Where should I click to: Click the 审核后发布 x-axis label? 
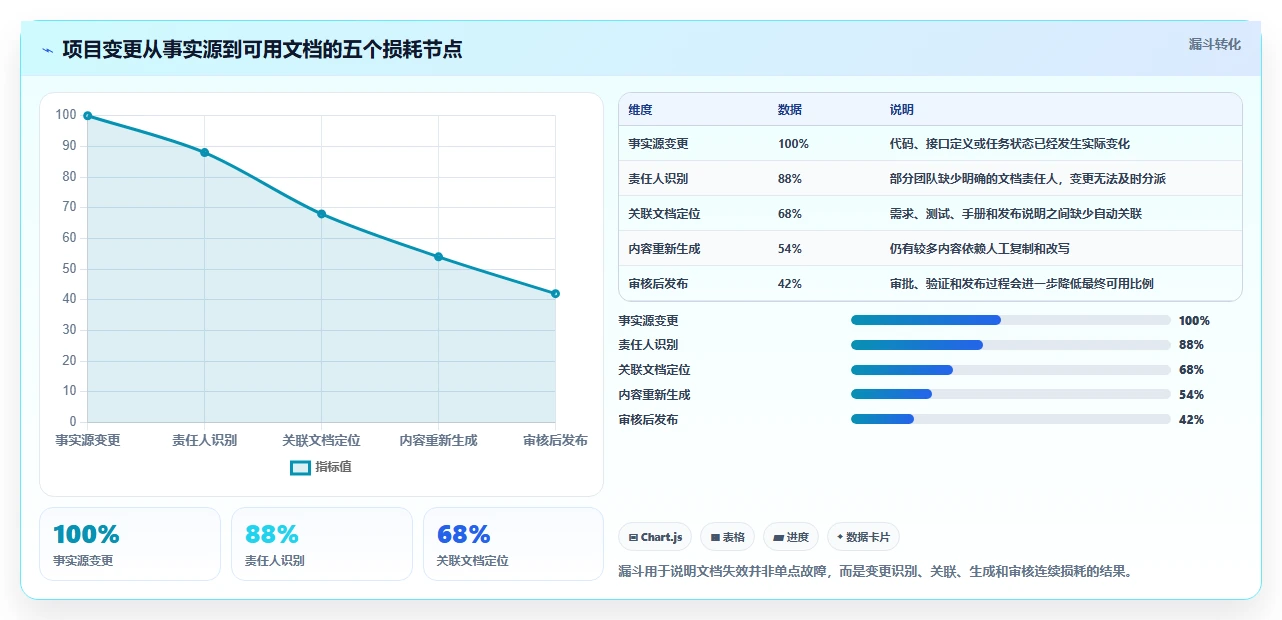(555, 440)
